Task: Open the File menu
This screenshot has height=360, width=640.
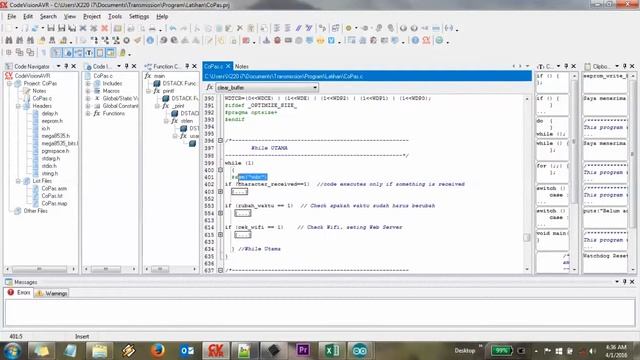Action: coord(11,16)
